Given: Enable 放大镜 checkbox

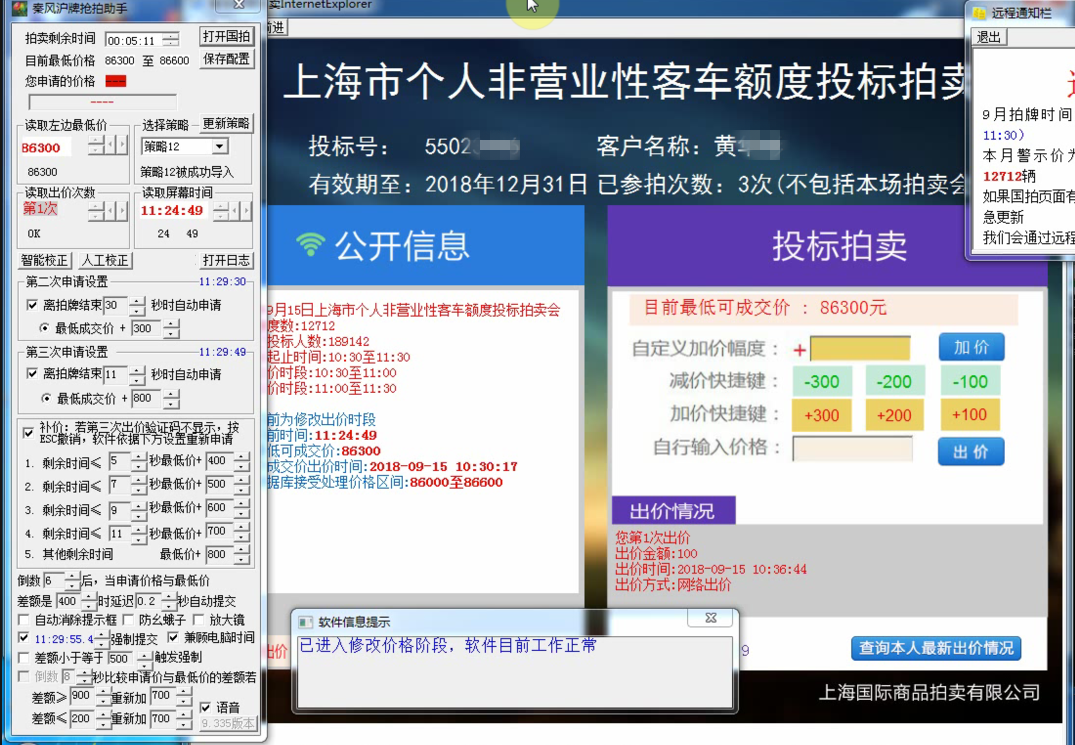Looking at the screenshot, I should (199, 620).
